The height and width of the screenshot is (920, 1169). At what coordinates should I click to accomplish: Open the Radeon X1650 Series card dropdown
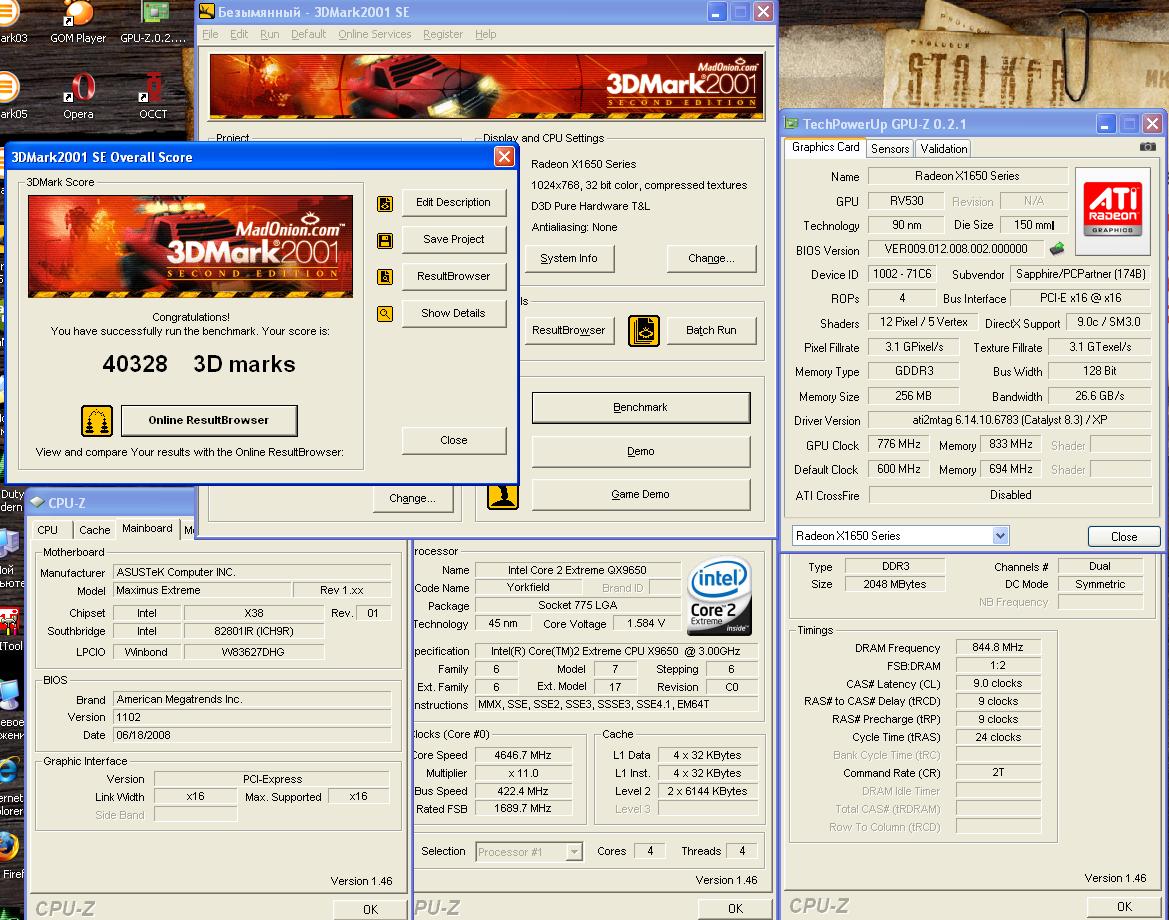(x=1001, y=535)
